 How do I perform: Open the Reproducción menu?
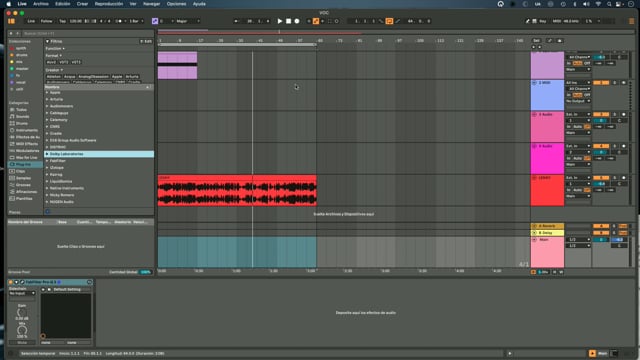pos(109,4)
